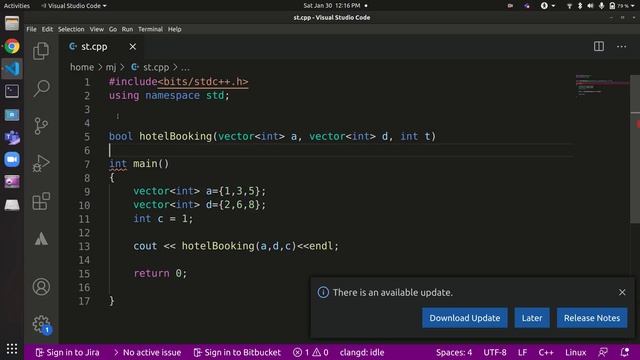Open the More Actions ellipsis menu
The width and height of the screenshot is (640, 360).
coord(622,47)
